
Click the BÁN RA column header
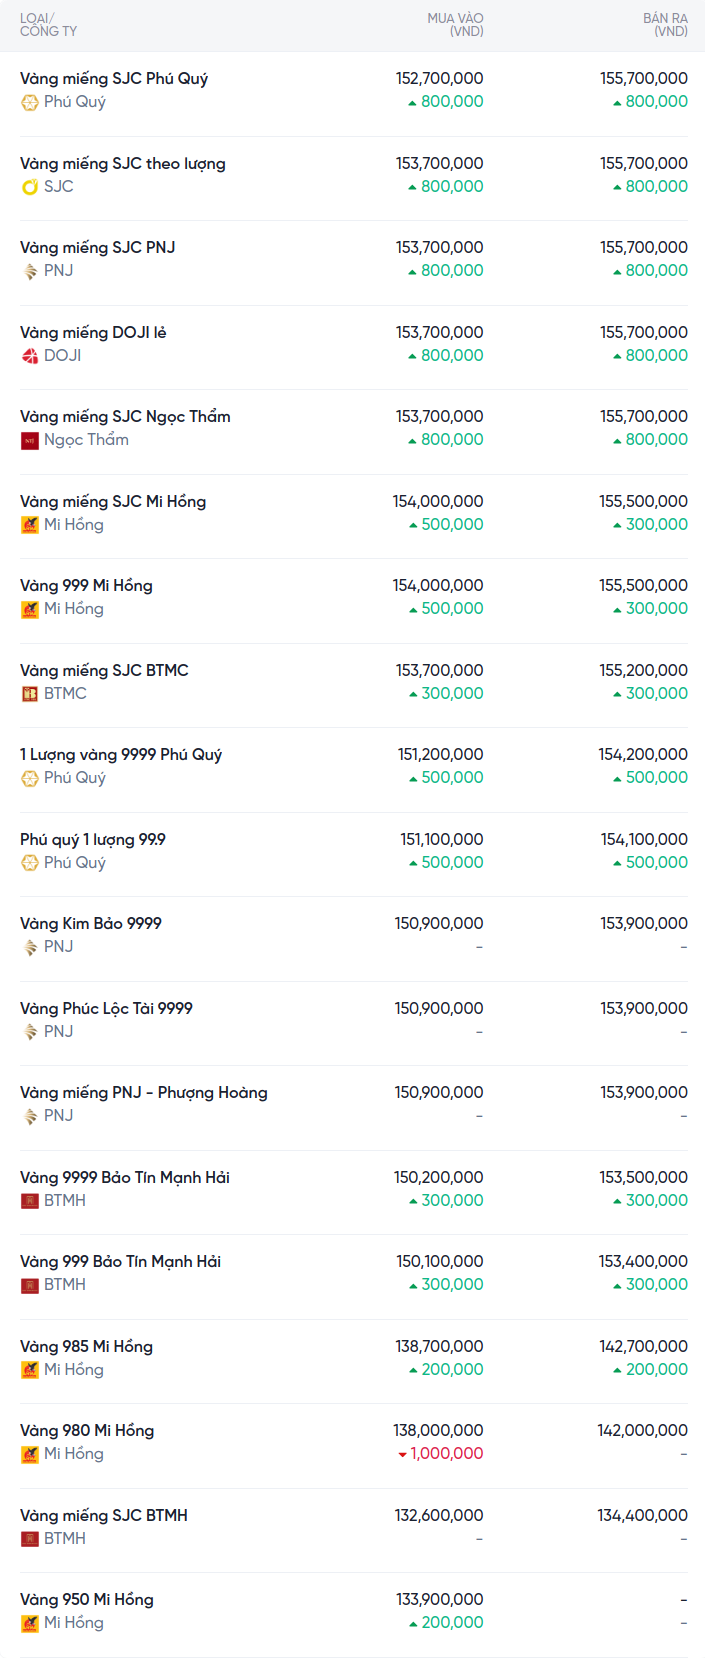665,25
